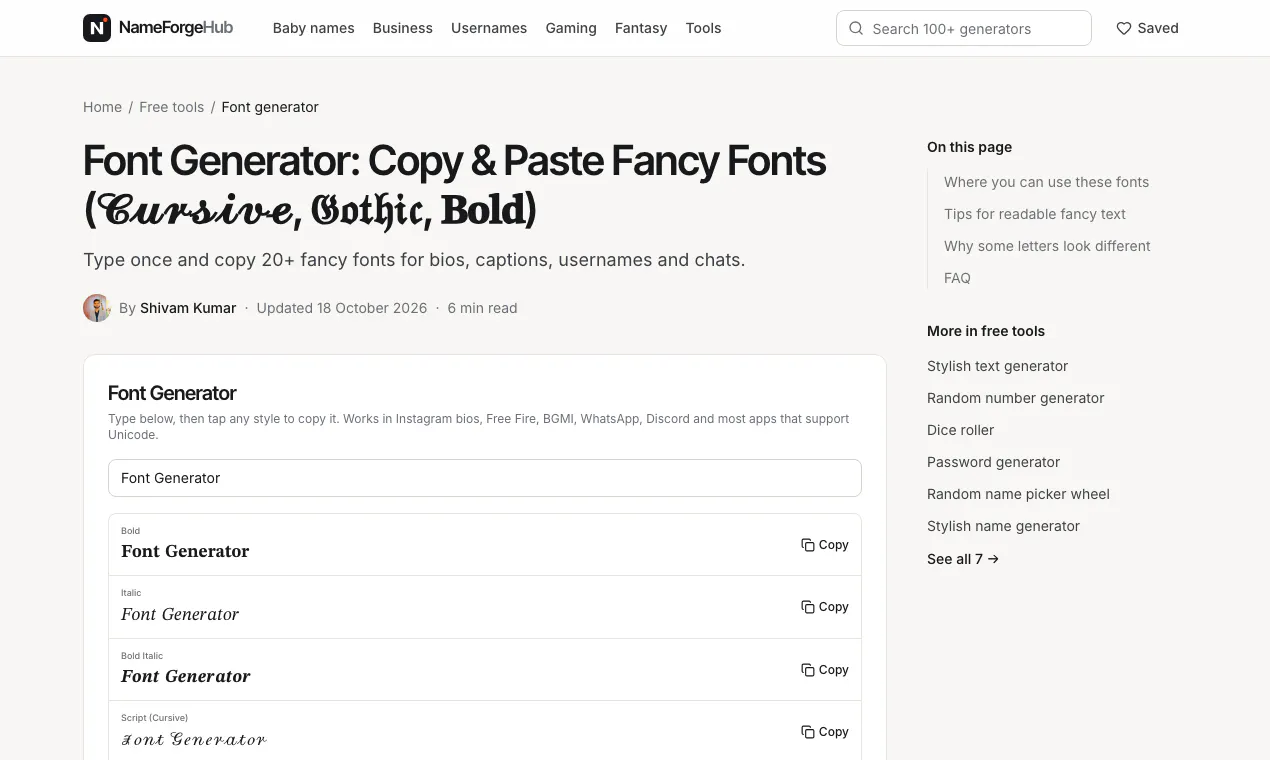1270x760 pixels.
Task: Open Random number generator link
Action: coord(1015,398)
